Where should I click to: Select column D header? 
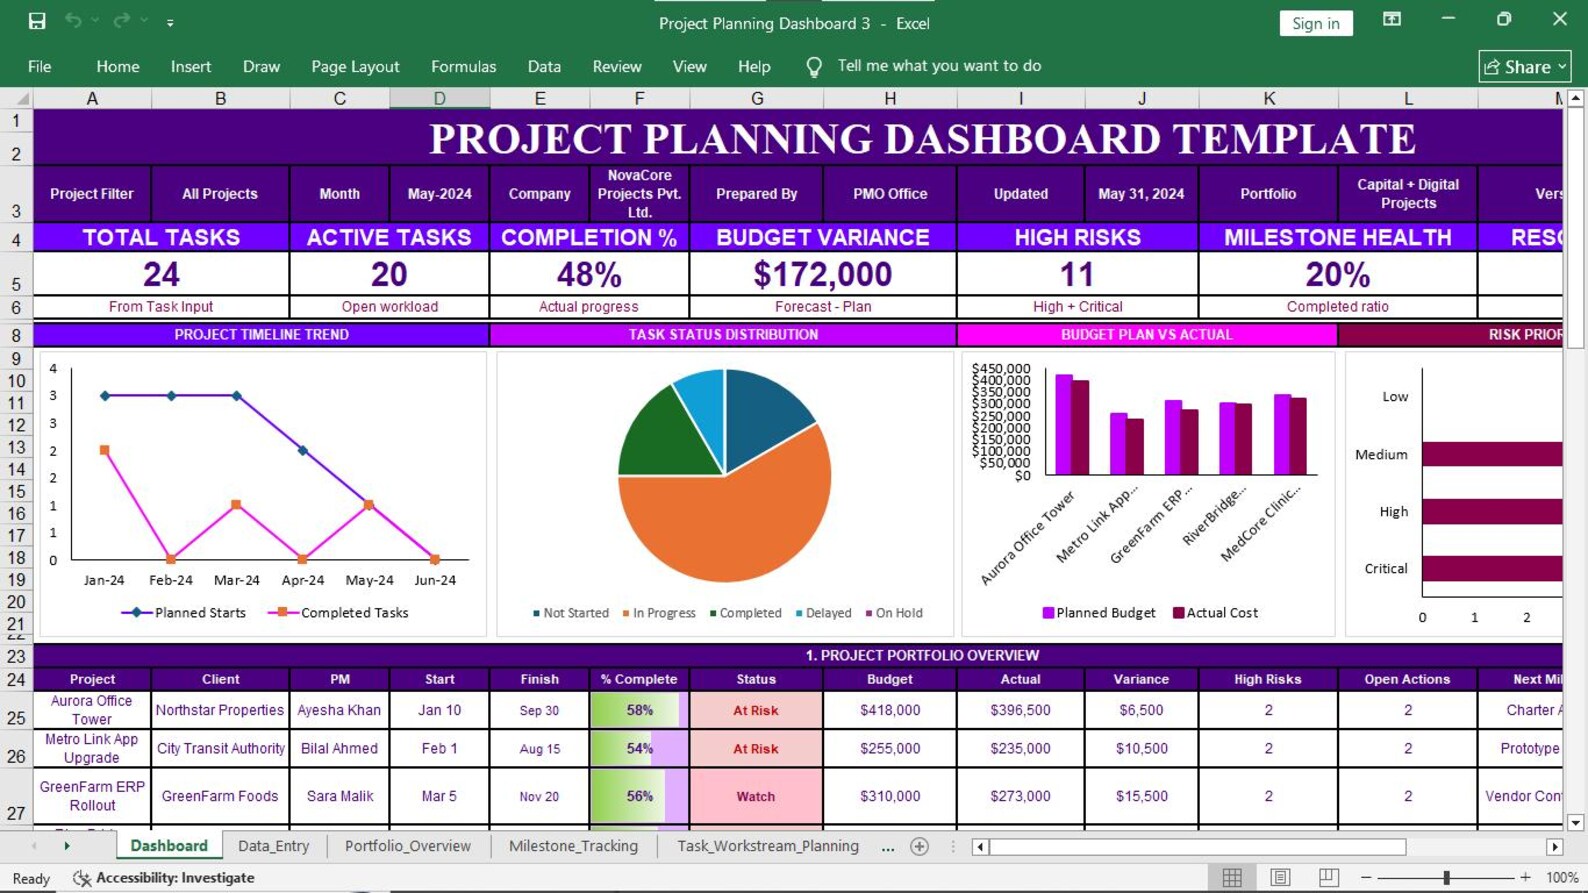[x=440, y=98]
